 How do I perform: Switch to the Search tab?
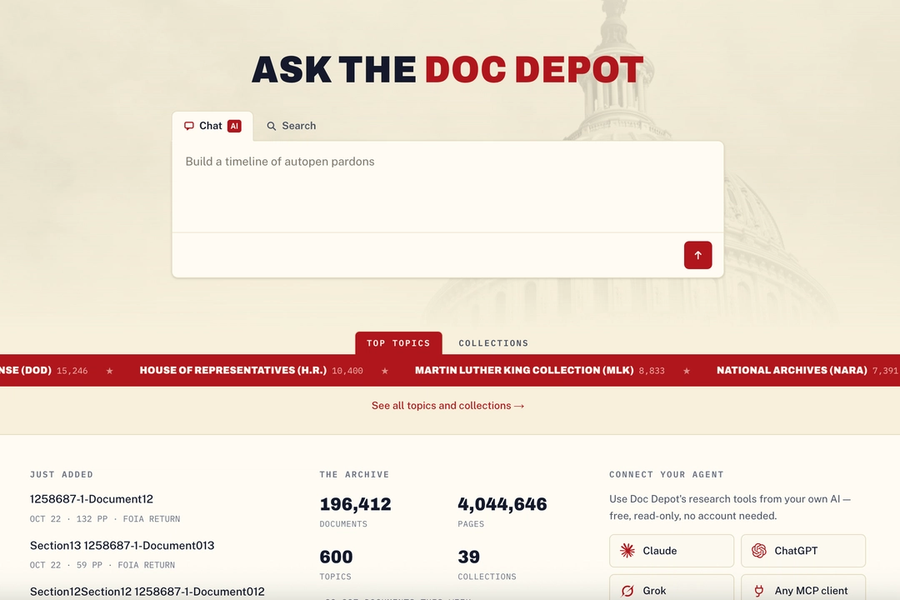pyautogui.click(x=291, y=126)
